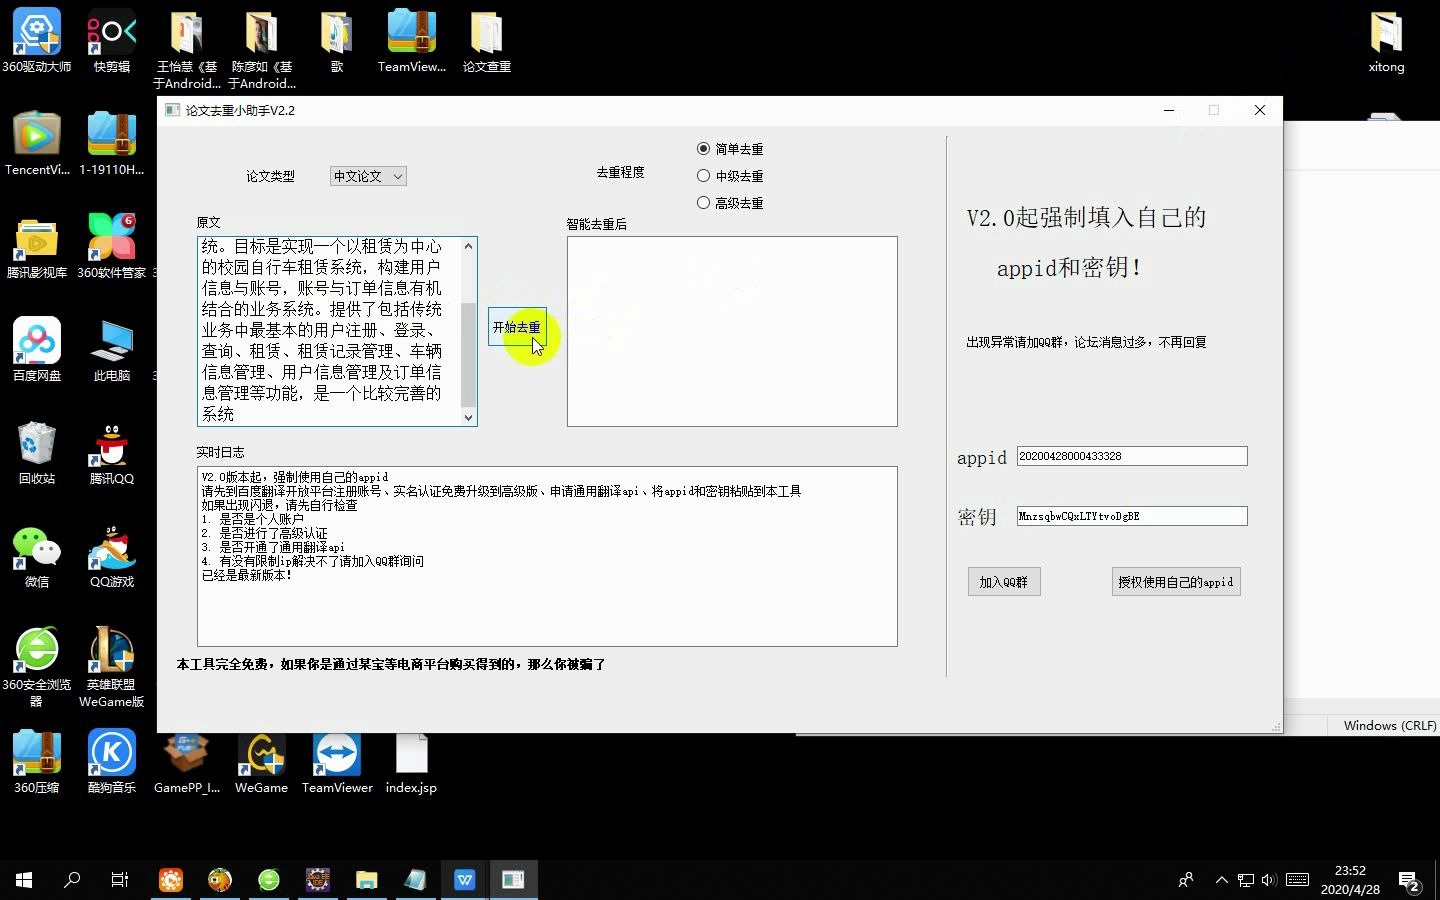Click the 授权使用自己的appid button

coord(1176,582)
